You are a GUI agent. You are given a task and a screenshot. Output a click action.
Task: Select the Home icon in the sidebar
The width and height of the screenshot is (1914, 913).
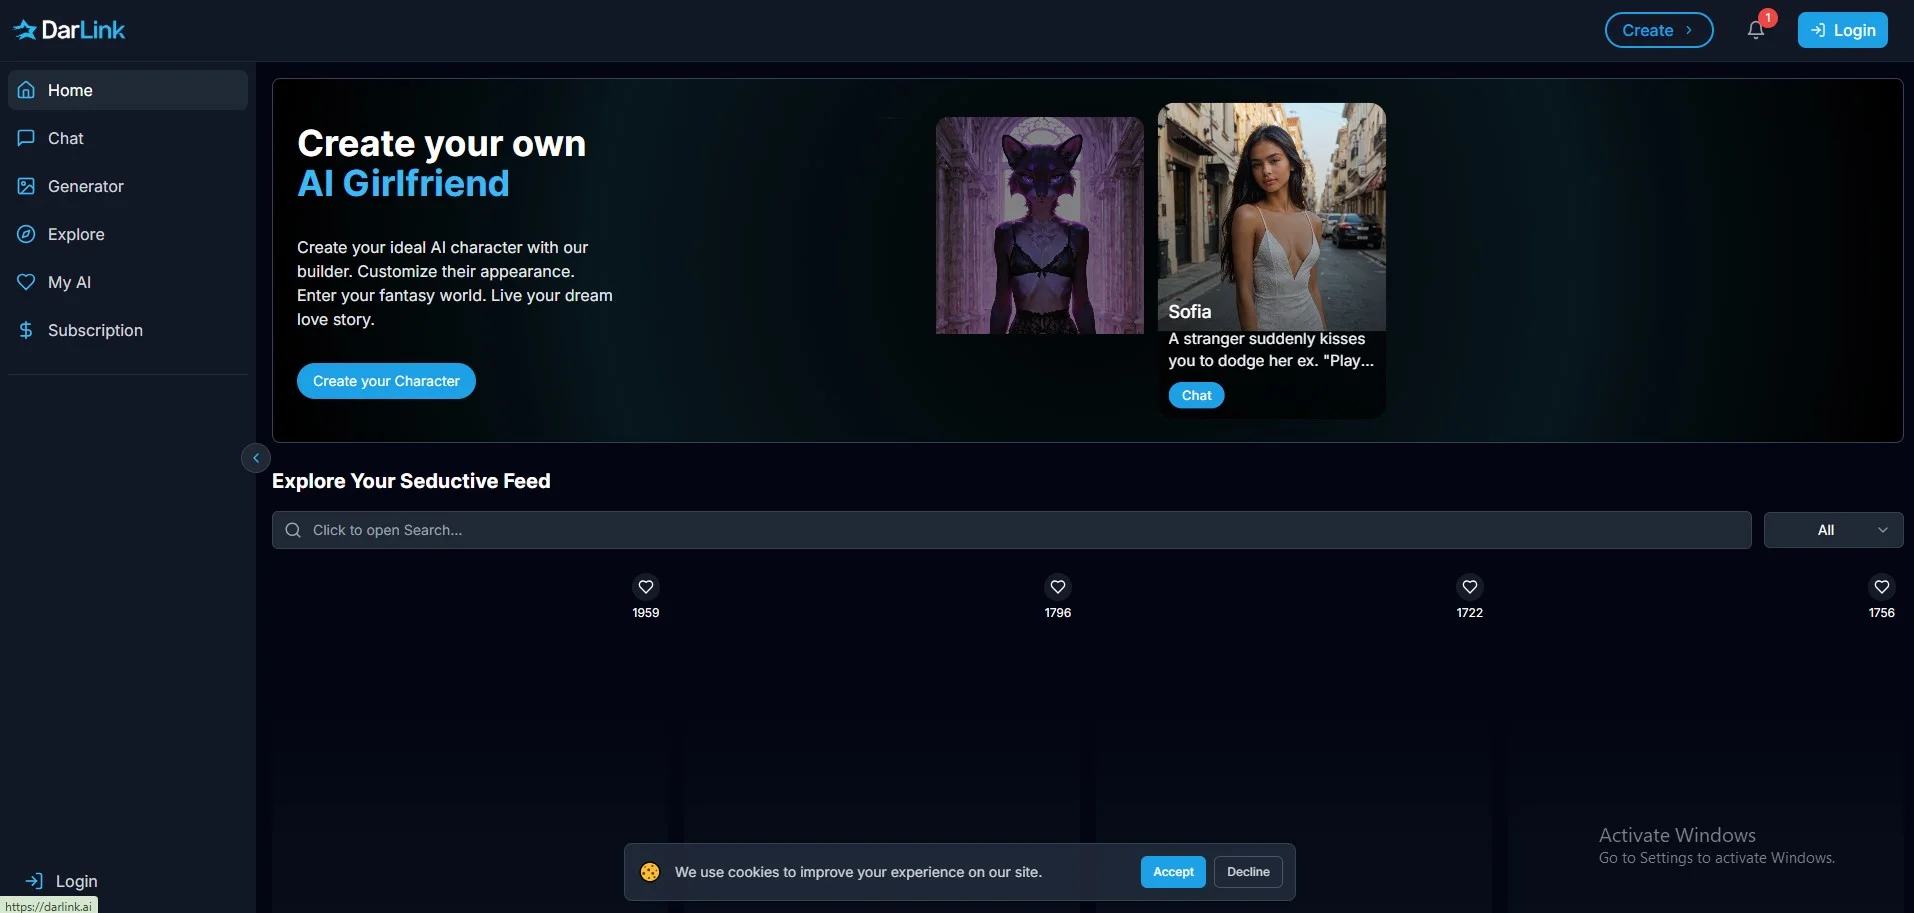(x=25, y=90)
